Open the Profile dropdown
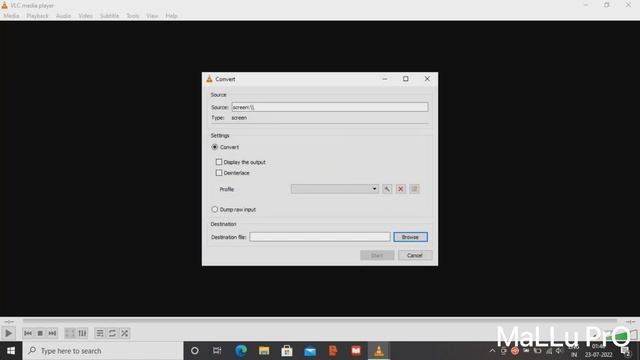The width and height of the screenshot is (640, 360). click(x=335, y=189)
